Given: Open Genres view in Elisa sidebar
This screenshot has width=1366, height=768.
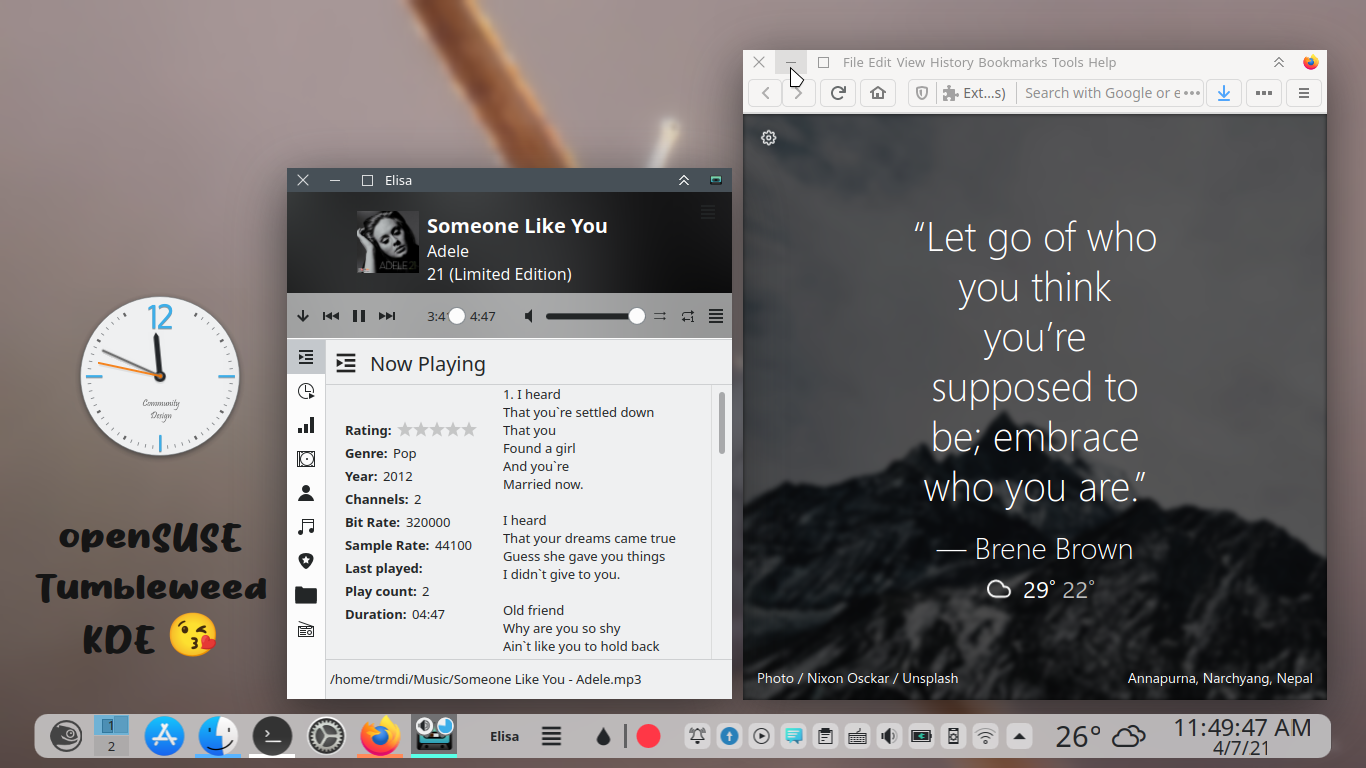Looking at the screenshot, I should [x=306, y=561].
